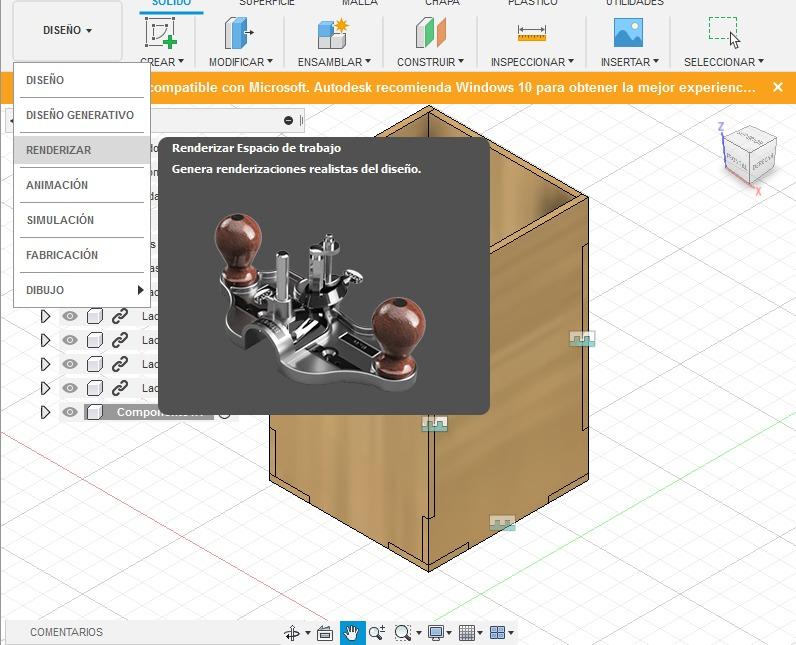796x645 pixels.
Task: Click the ViewCube navigation cube
Action: [x=749, y=154]
